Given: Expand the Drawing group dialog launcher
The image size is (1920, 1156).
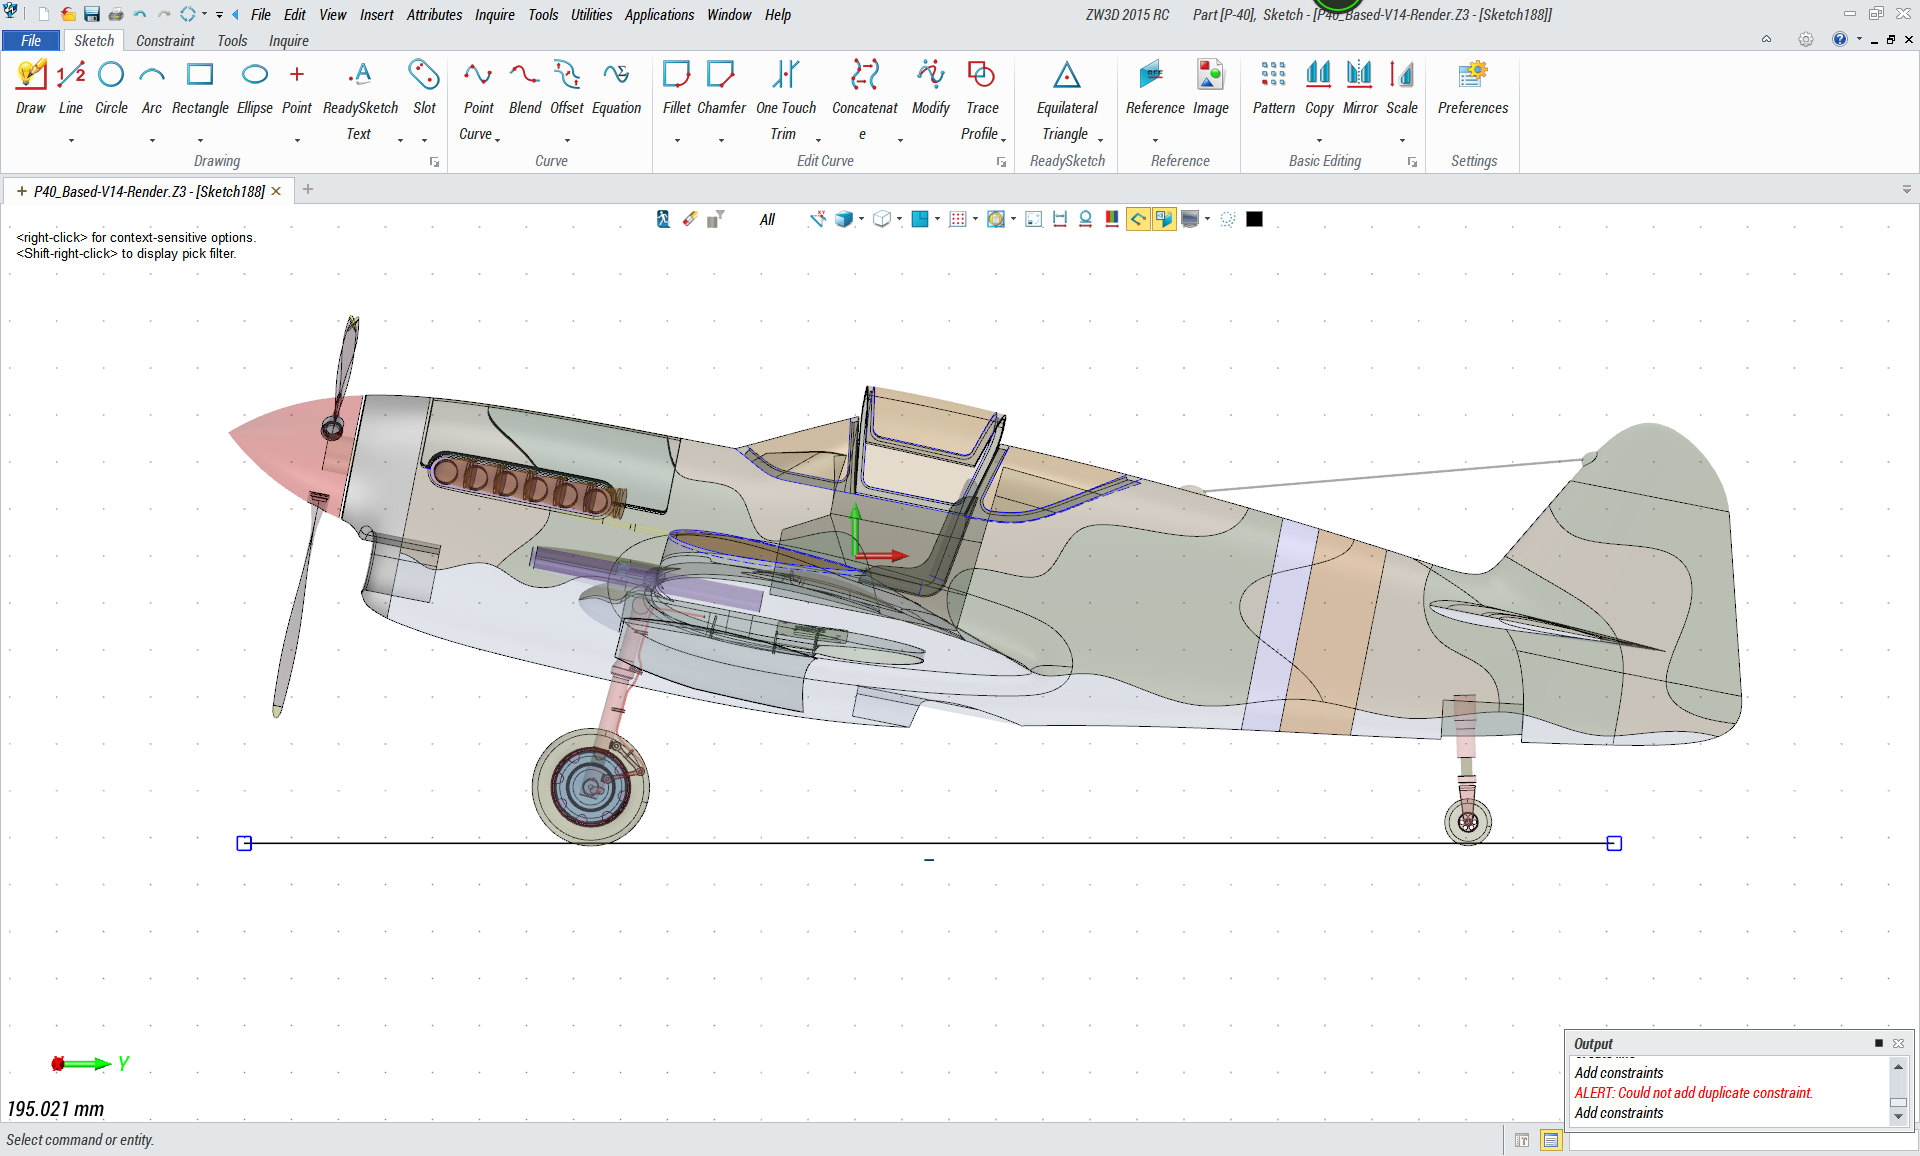Looking at the screenshot, I should click(434, 162).
